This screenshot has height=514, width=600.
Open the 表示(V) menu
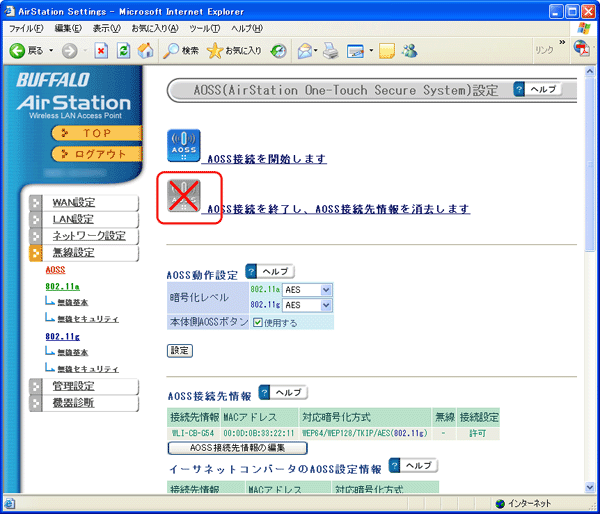[107, 28]
